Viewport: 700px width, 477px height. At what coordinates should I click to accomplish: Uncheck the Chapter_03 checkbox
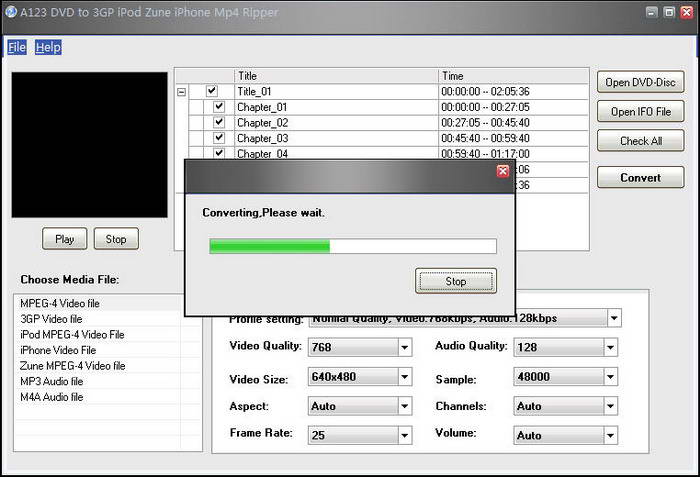coord(219,138)
